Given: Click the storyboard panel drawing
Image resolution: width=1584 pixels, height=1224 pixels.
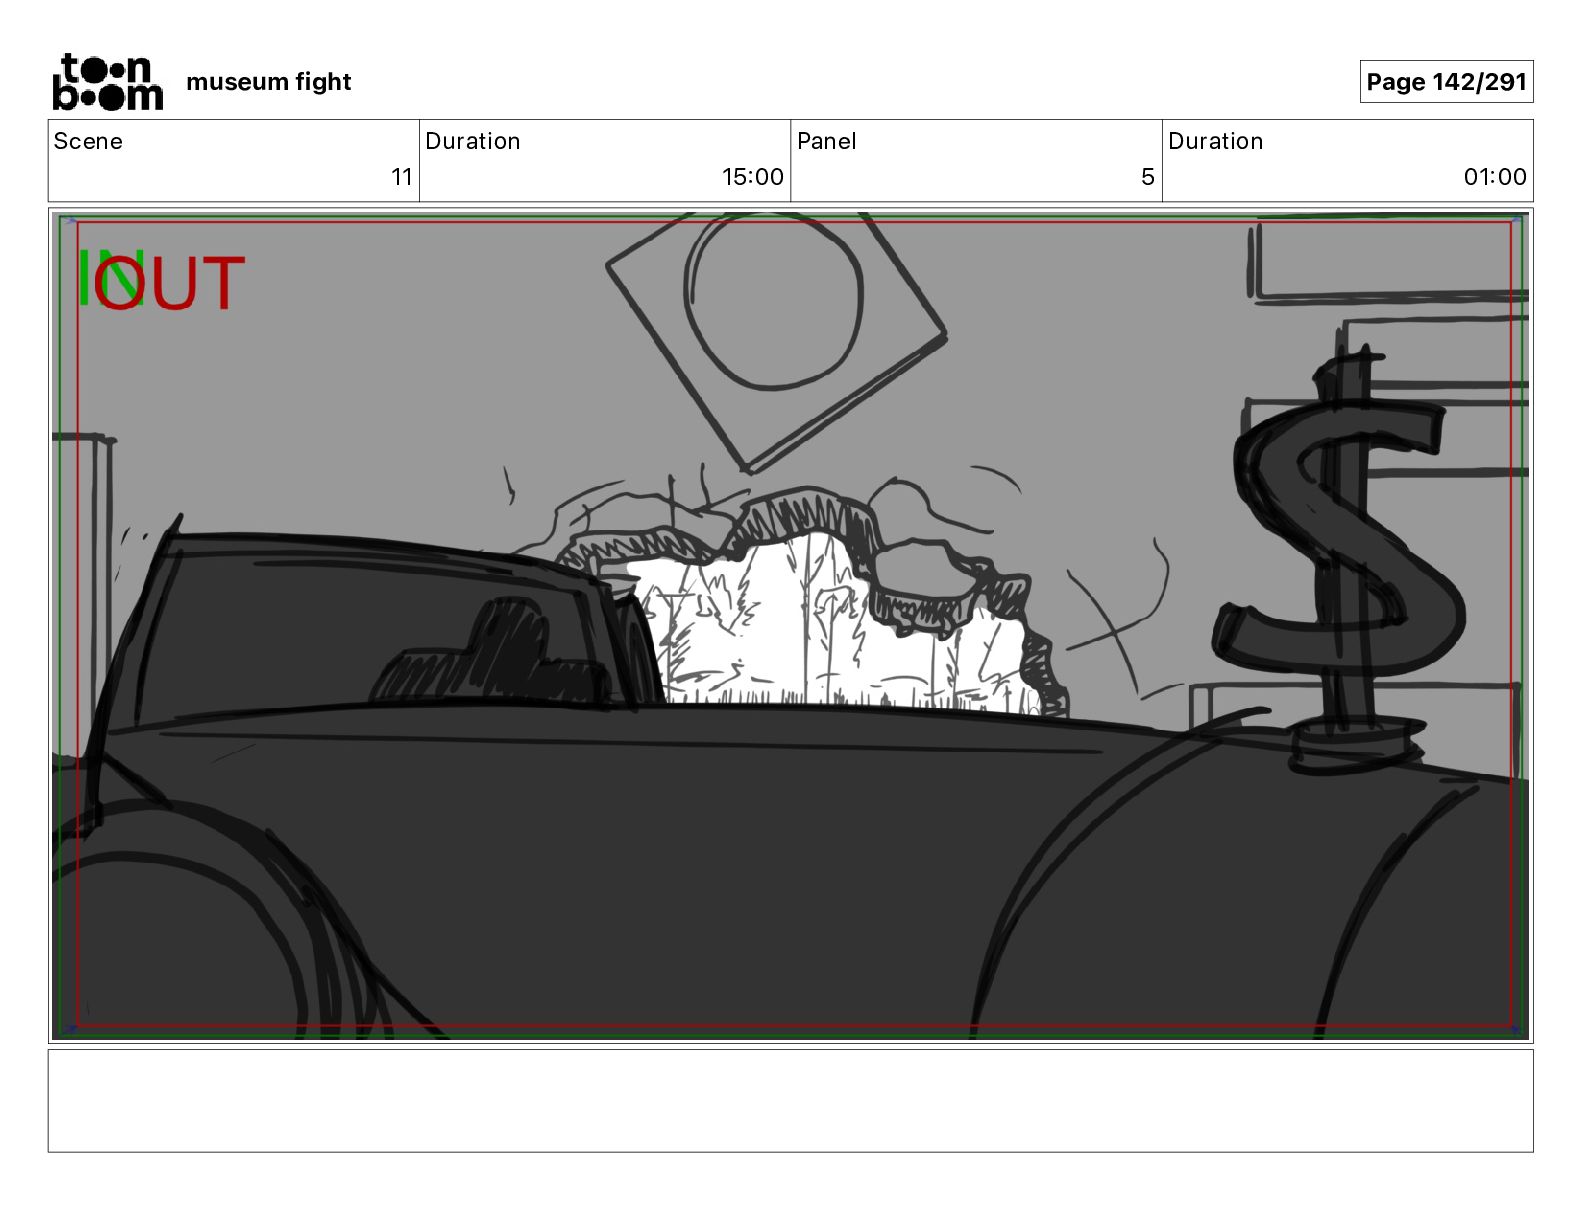Looking at the screenshot, I should click(790, 626).
